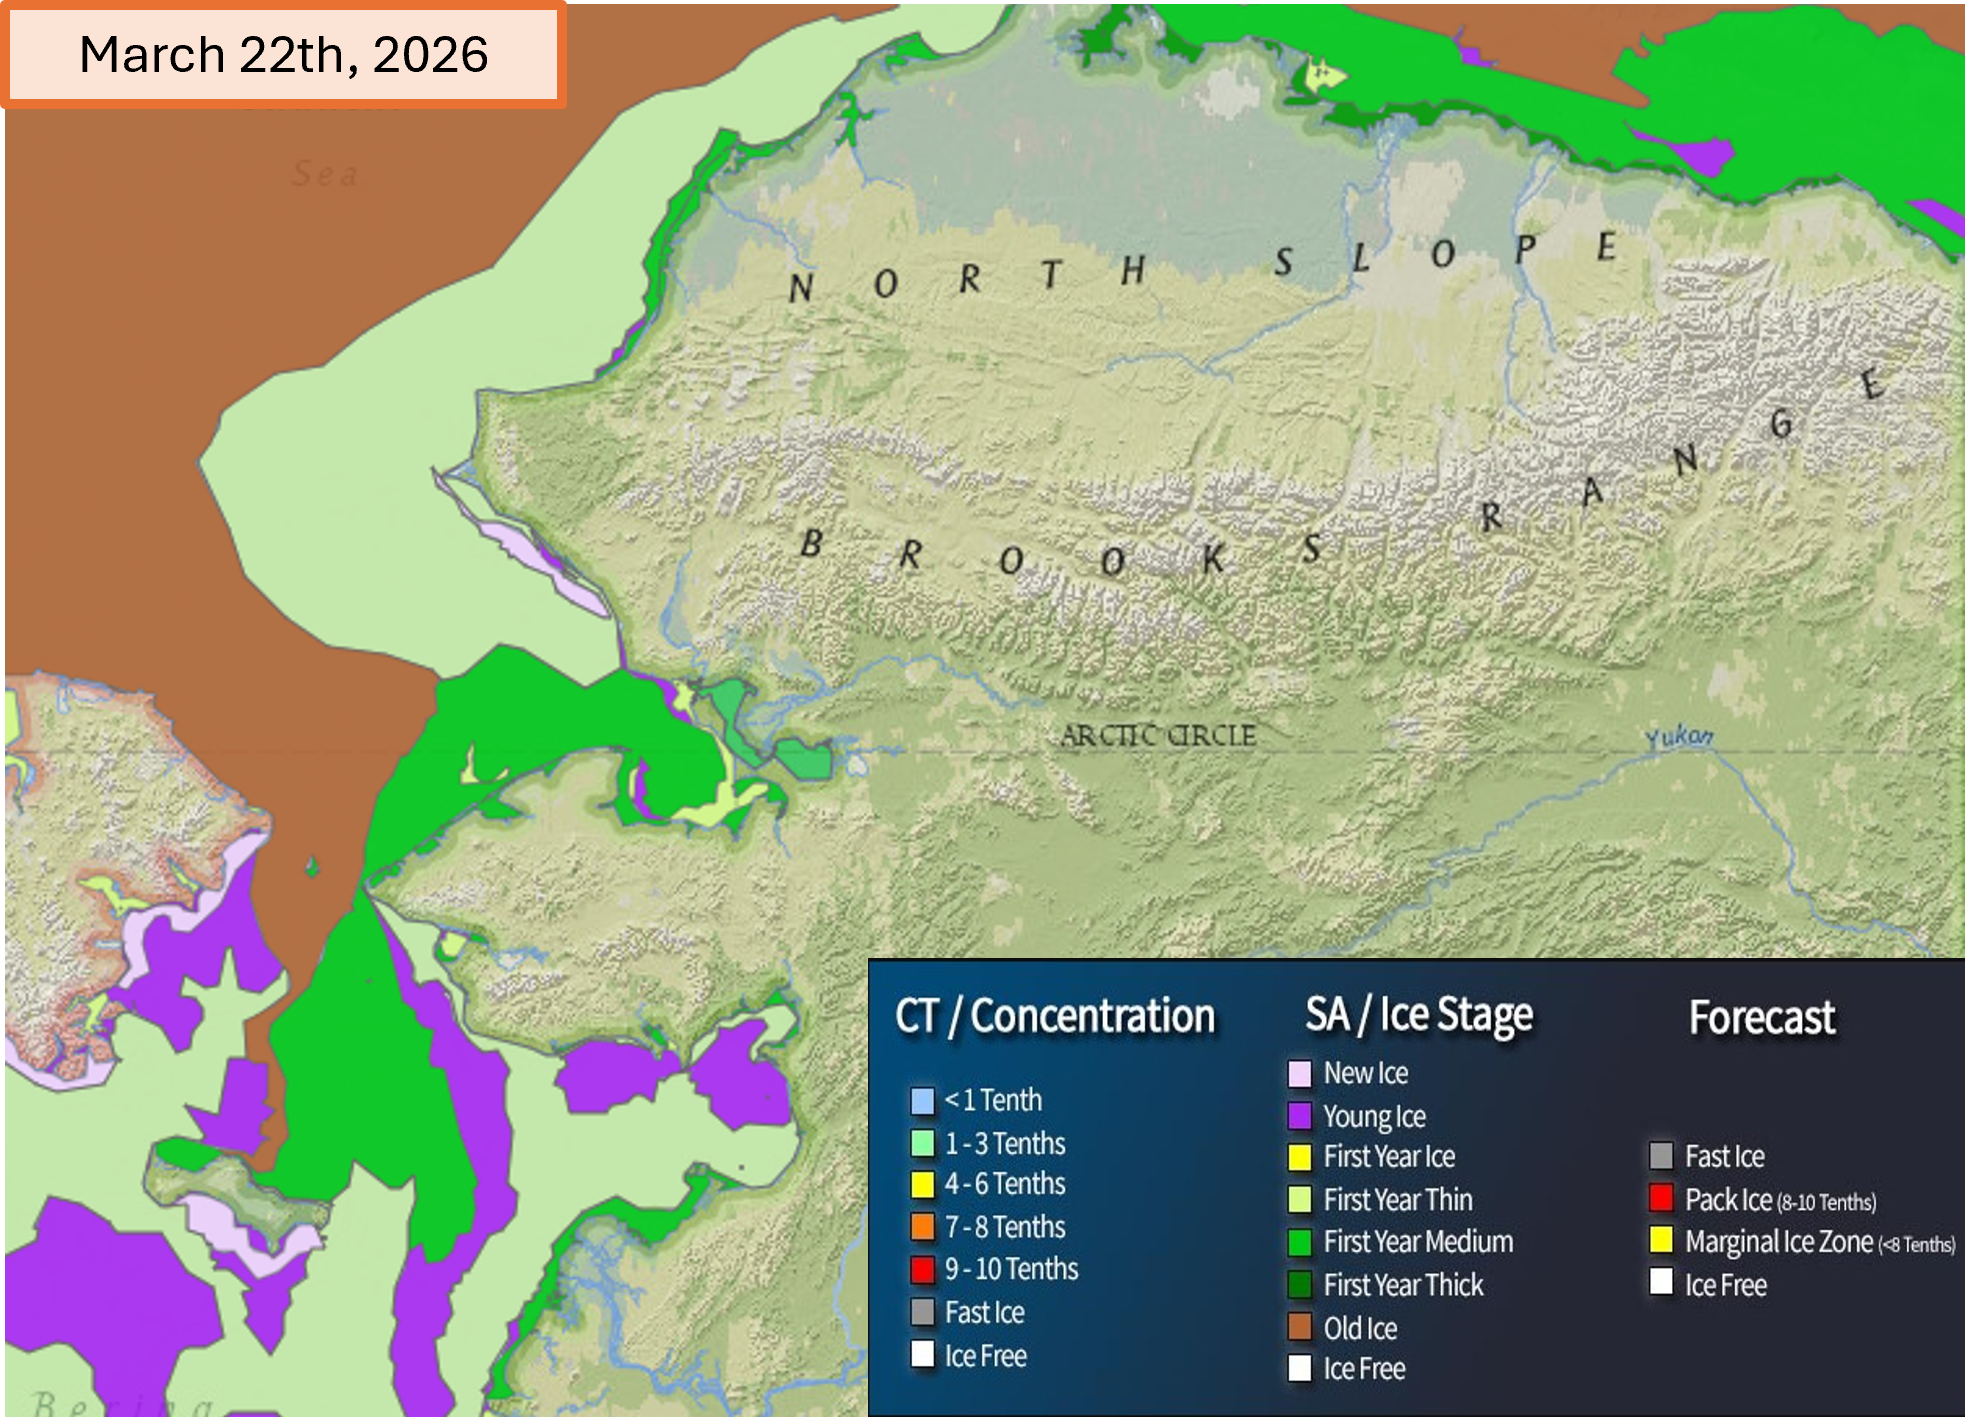Click the First Year Thin legend label

1397,1200
